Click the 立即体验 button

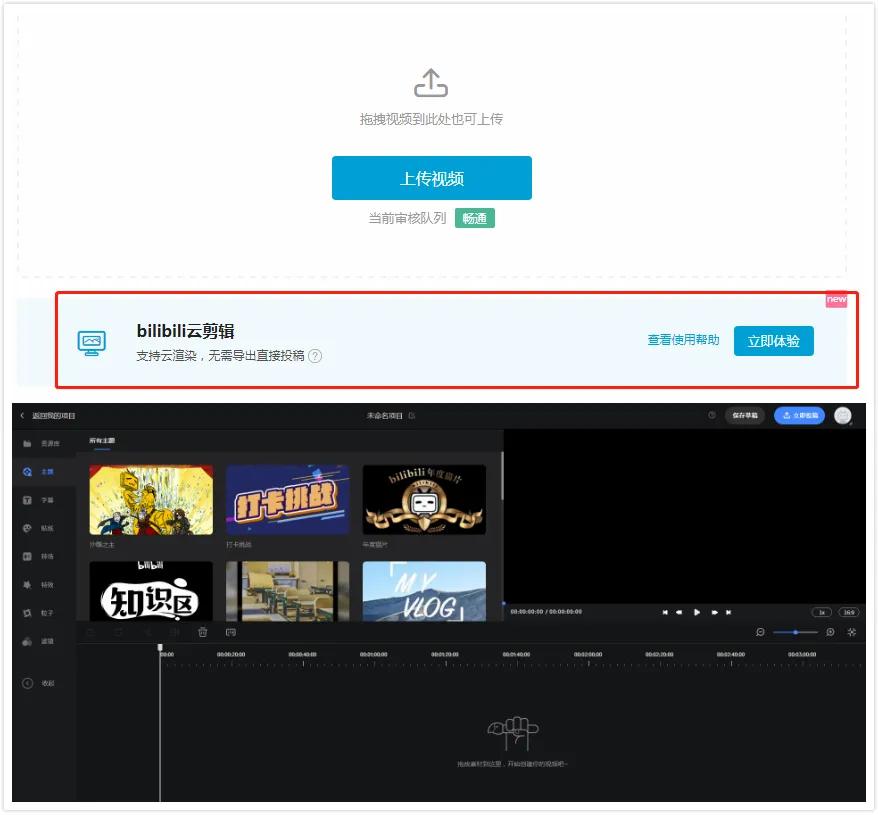pos(773,341)
